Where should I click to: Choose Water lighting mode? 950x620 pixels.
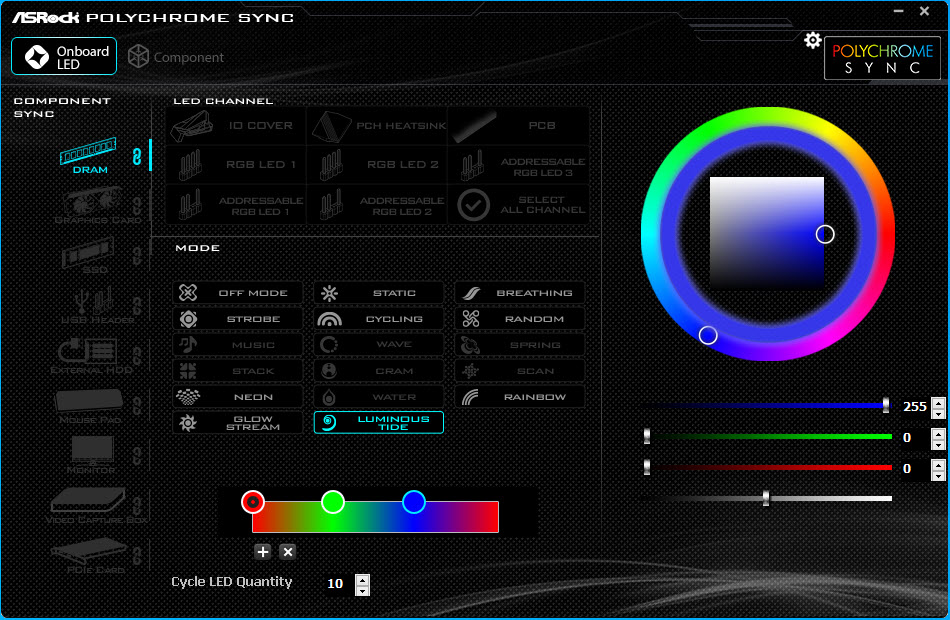pos(379,397)
